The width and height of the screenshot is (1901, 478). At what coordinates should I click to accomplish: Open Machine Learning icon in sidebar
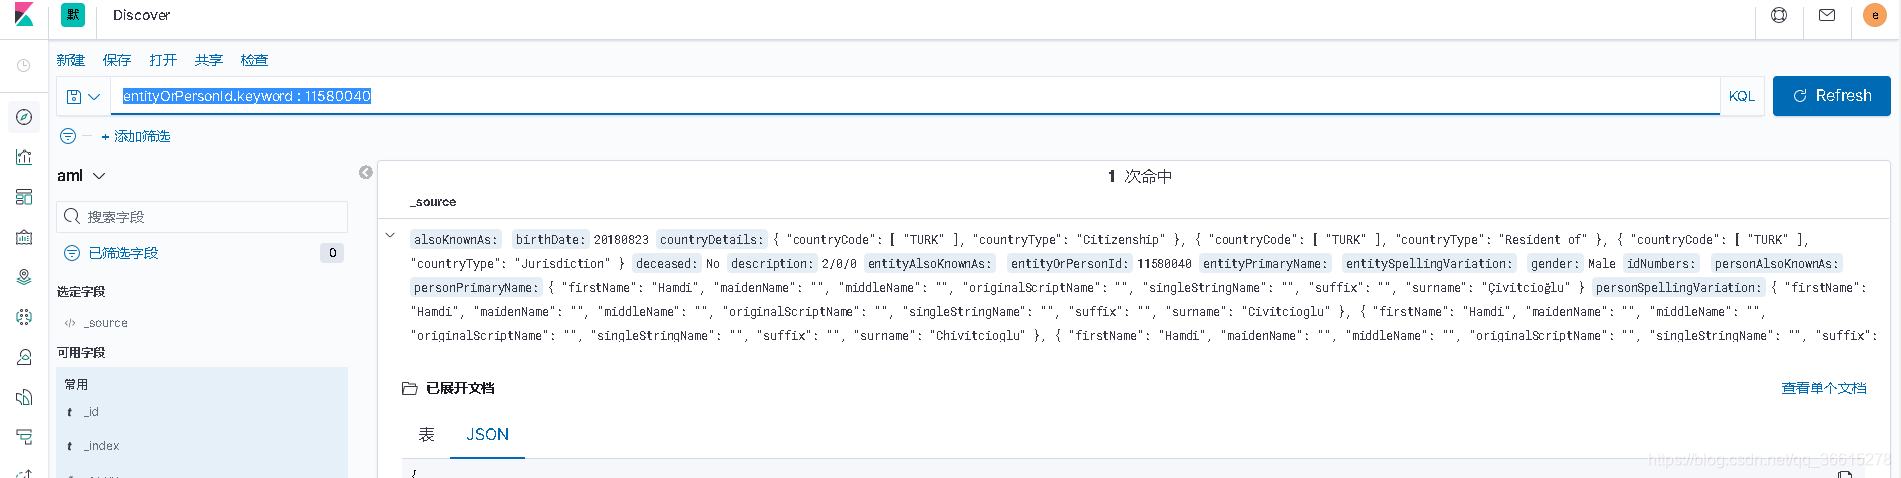(24, 317)
